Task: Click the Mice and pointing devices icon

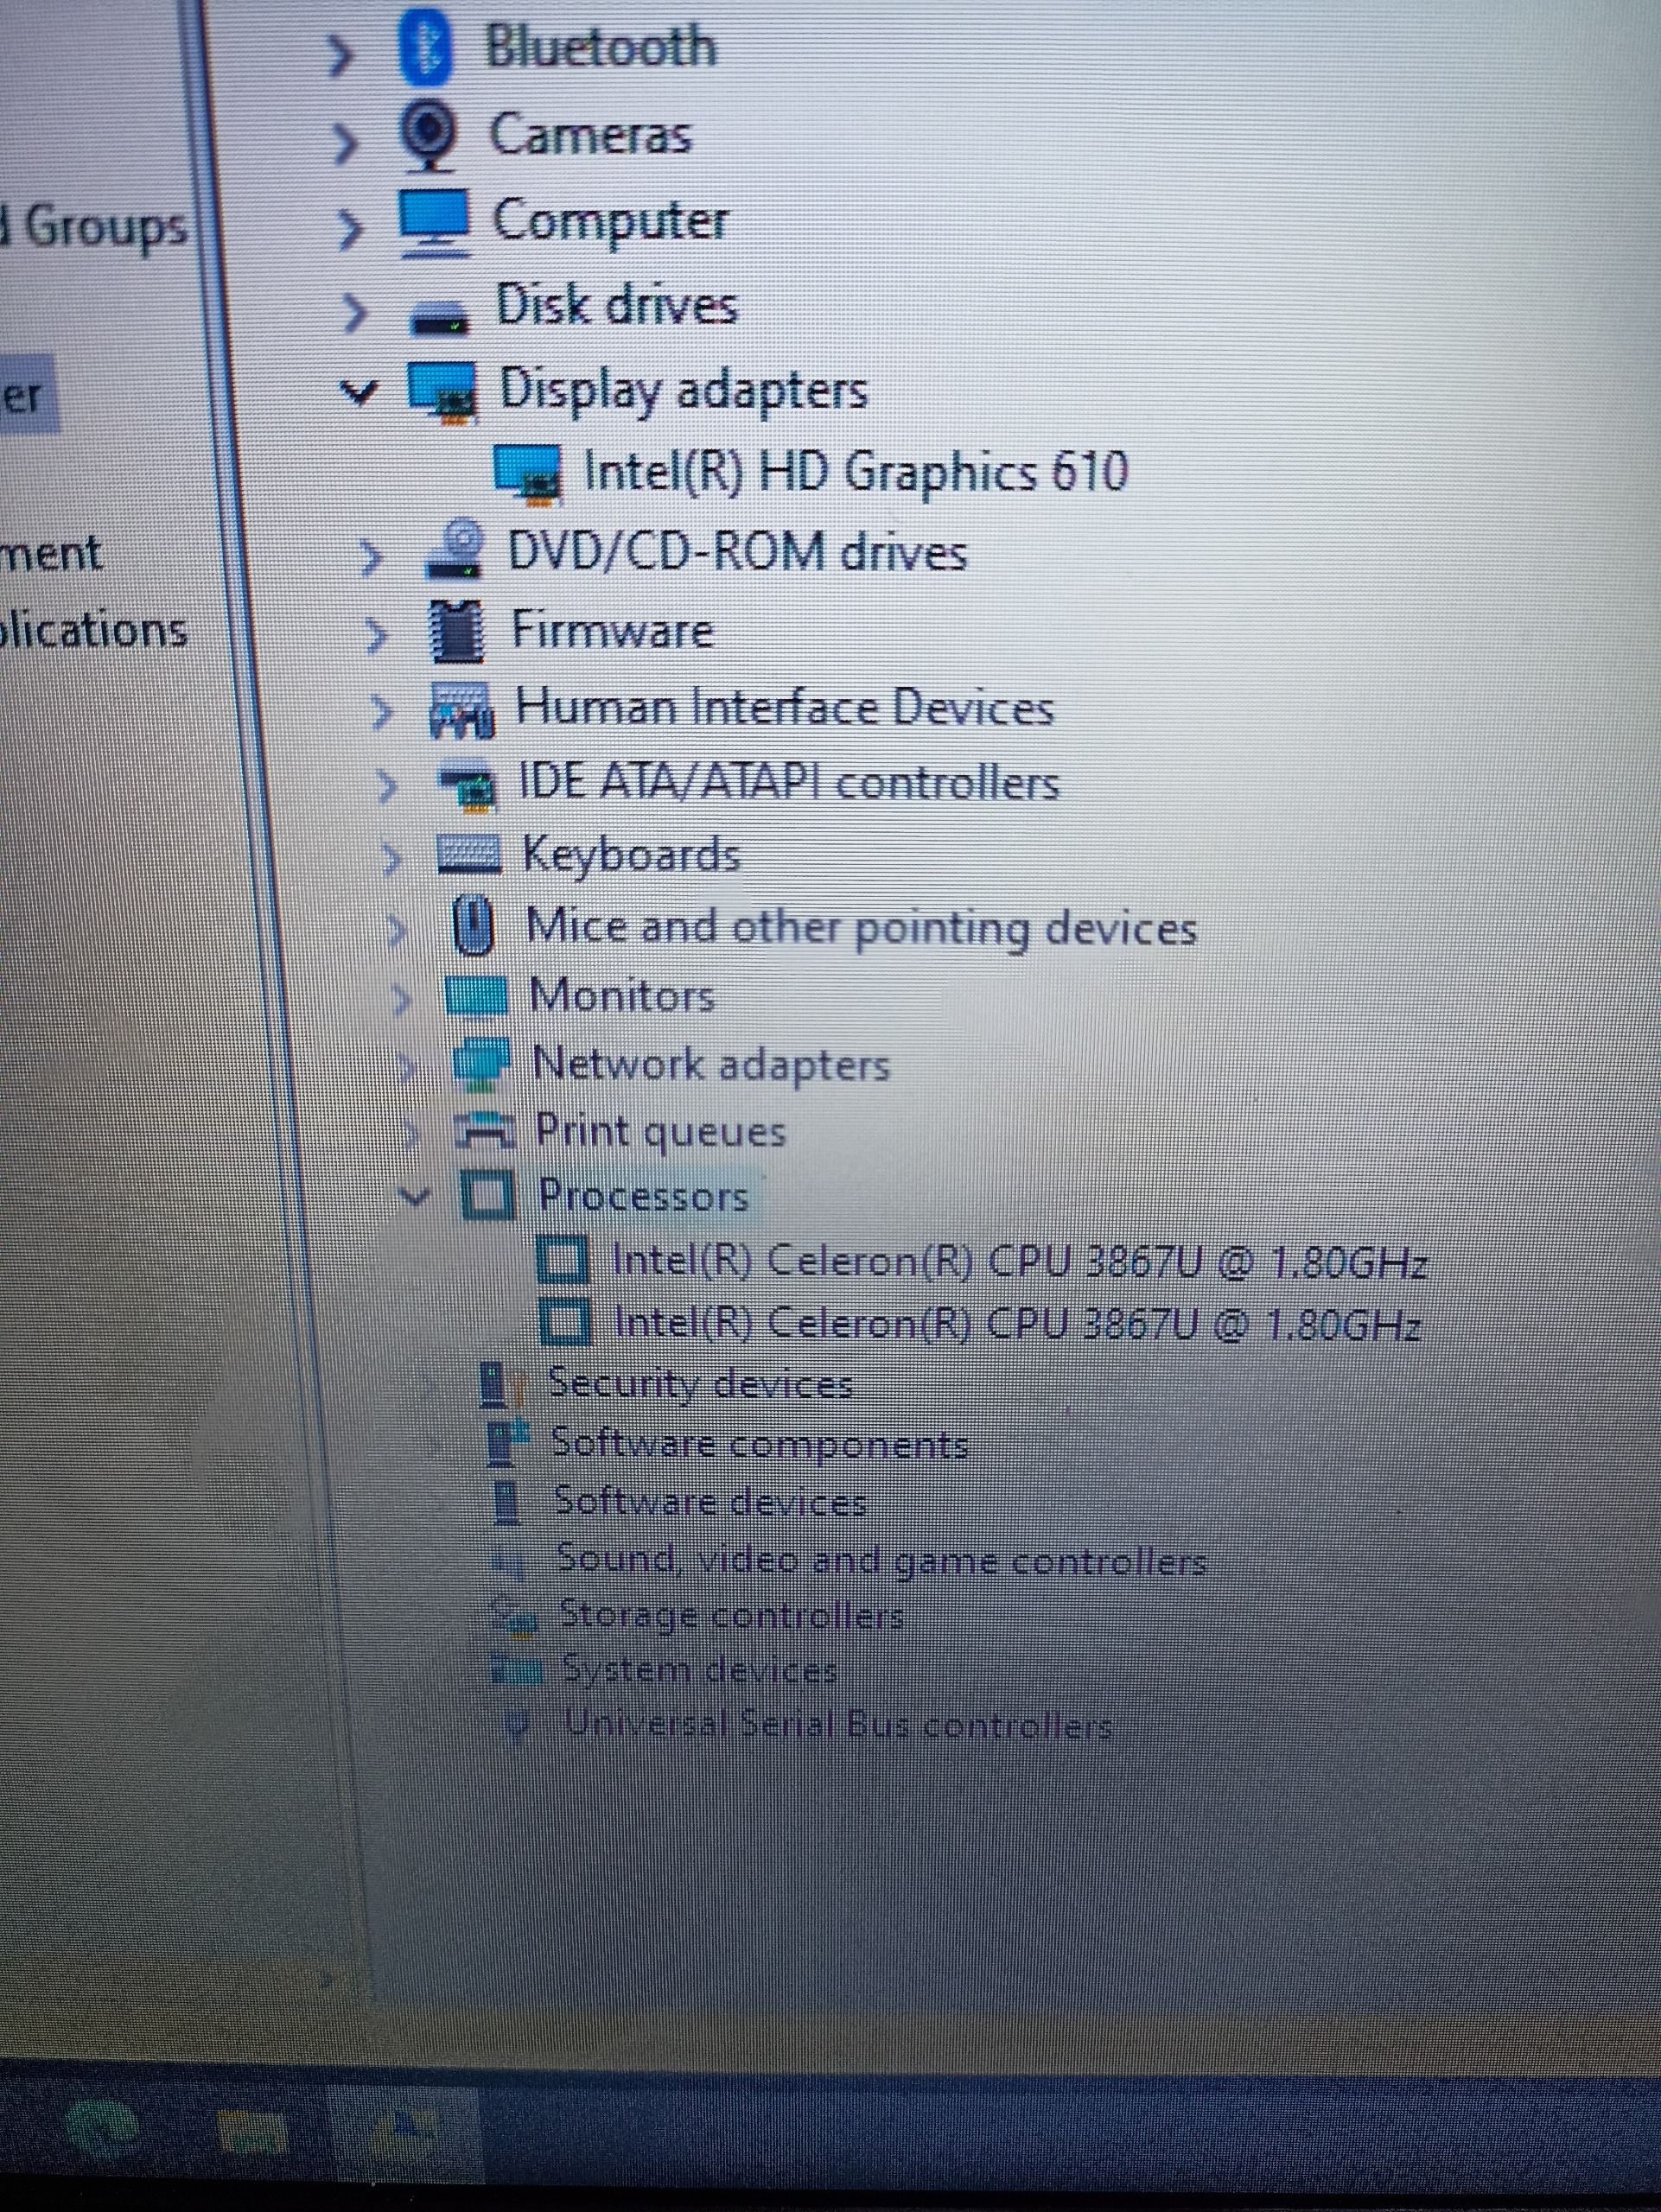Action: 473,925
